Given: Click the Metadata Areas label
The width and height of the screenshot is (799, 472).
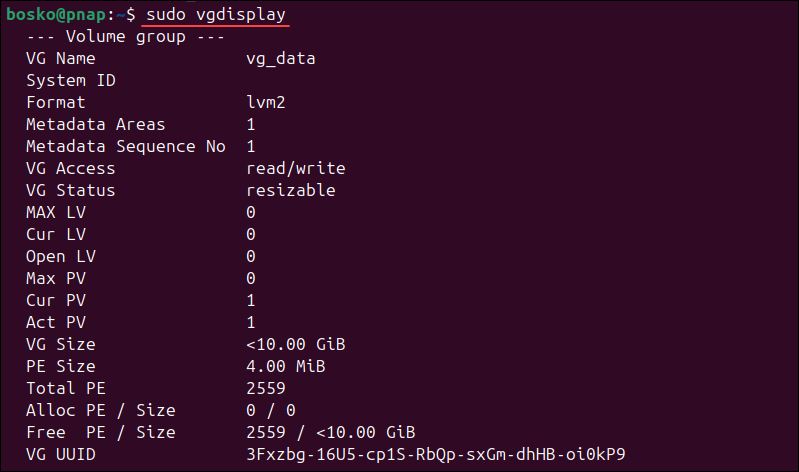Looking at the screenshot, I should (96, 125).
